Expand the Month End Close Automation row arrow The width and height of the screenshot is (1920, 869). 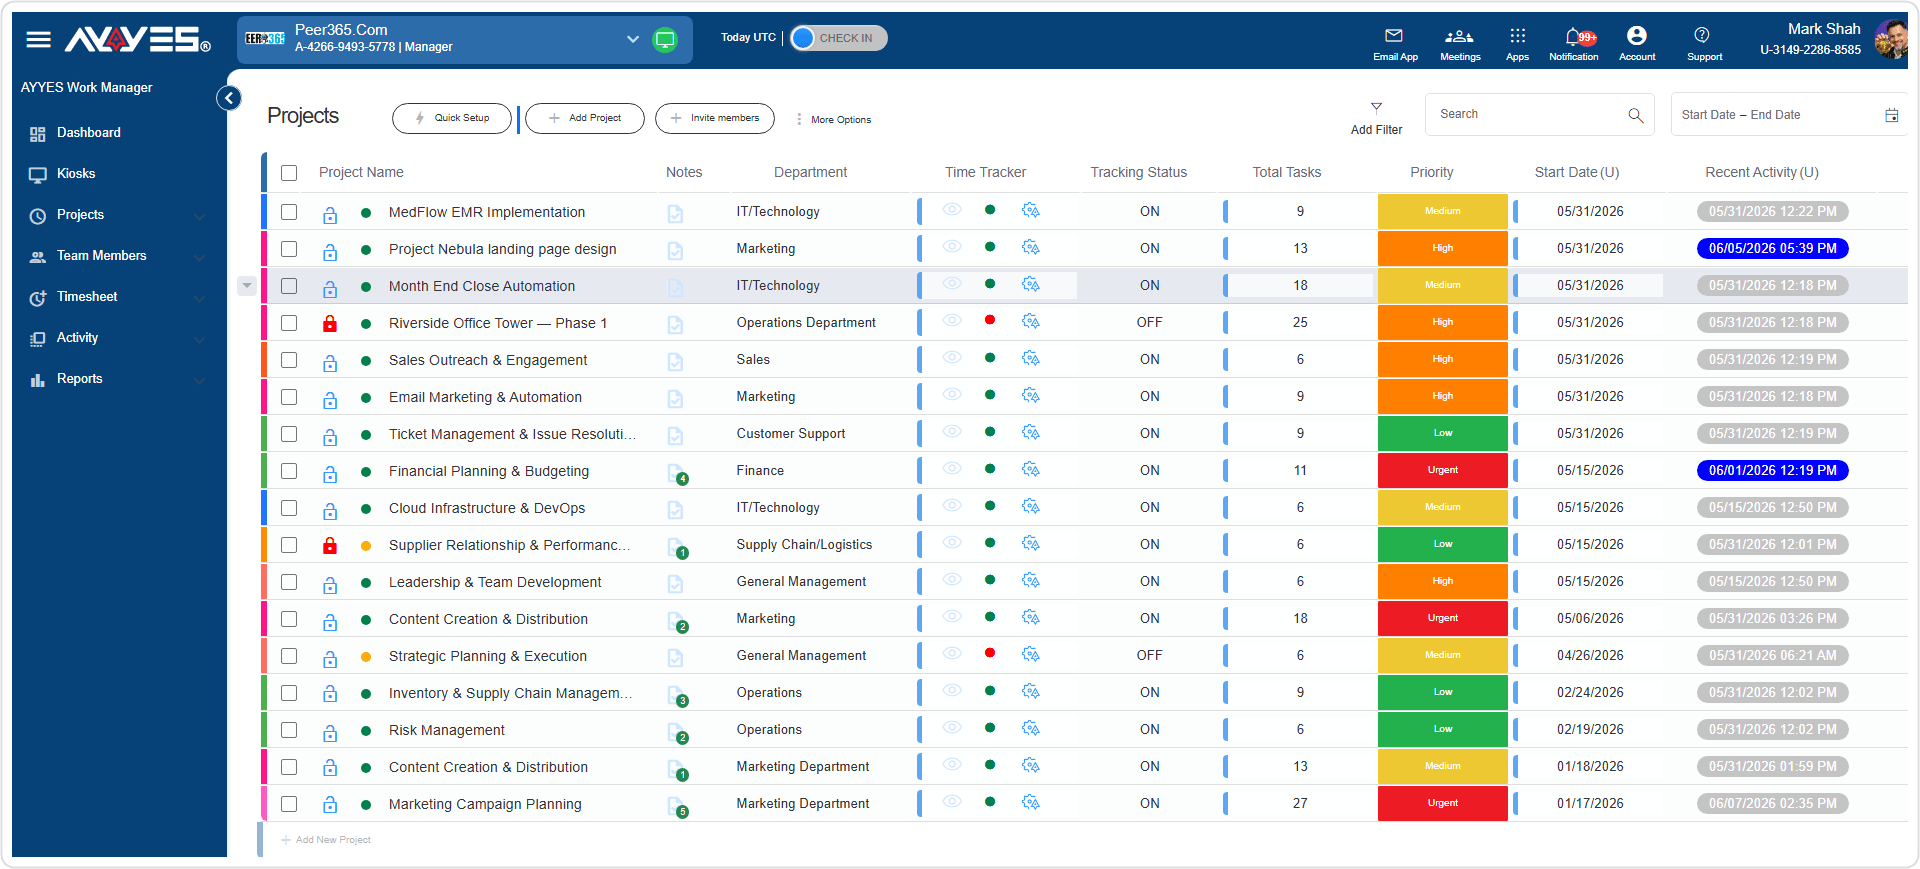coord(246,286)
